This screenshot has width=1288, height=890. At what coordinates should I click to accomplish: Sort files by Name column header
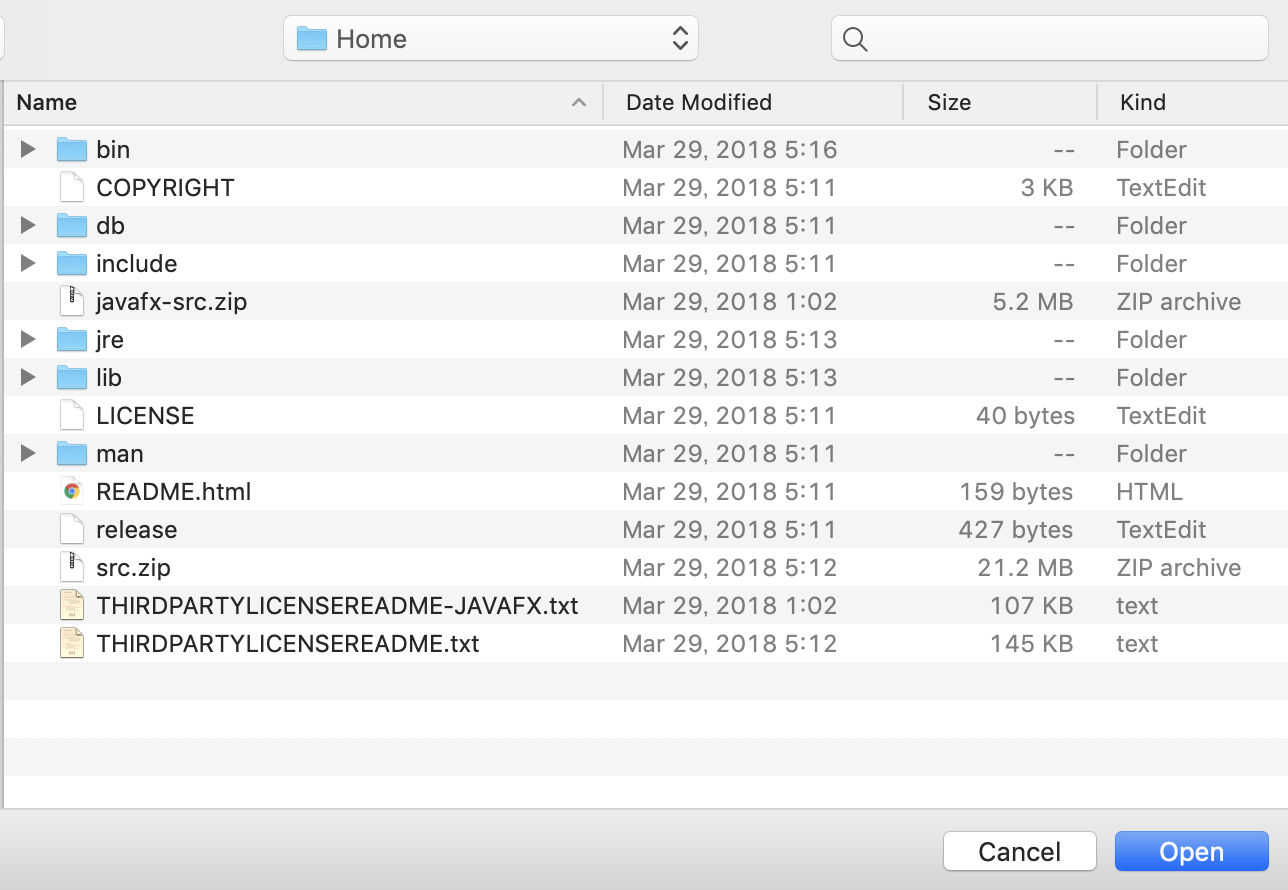[300, 103]
